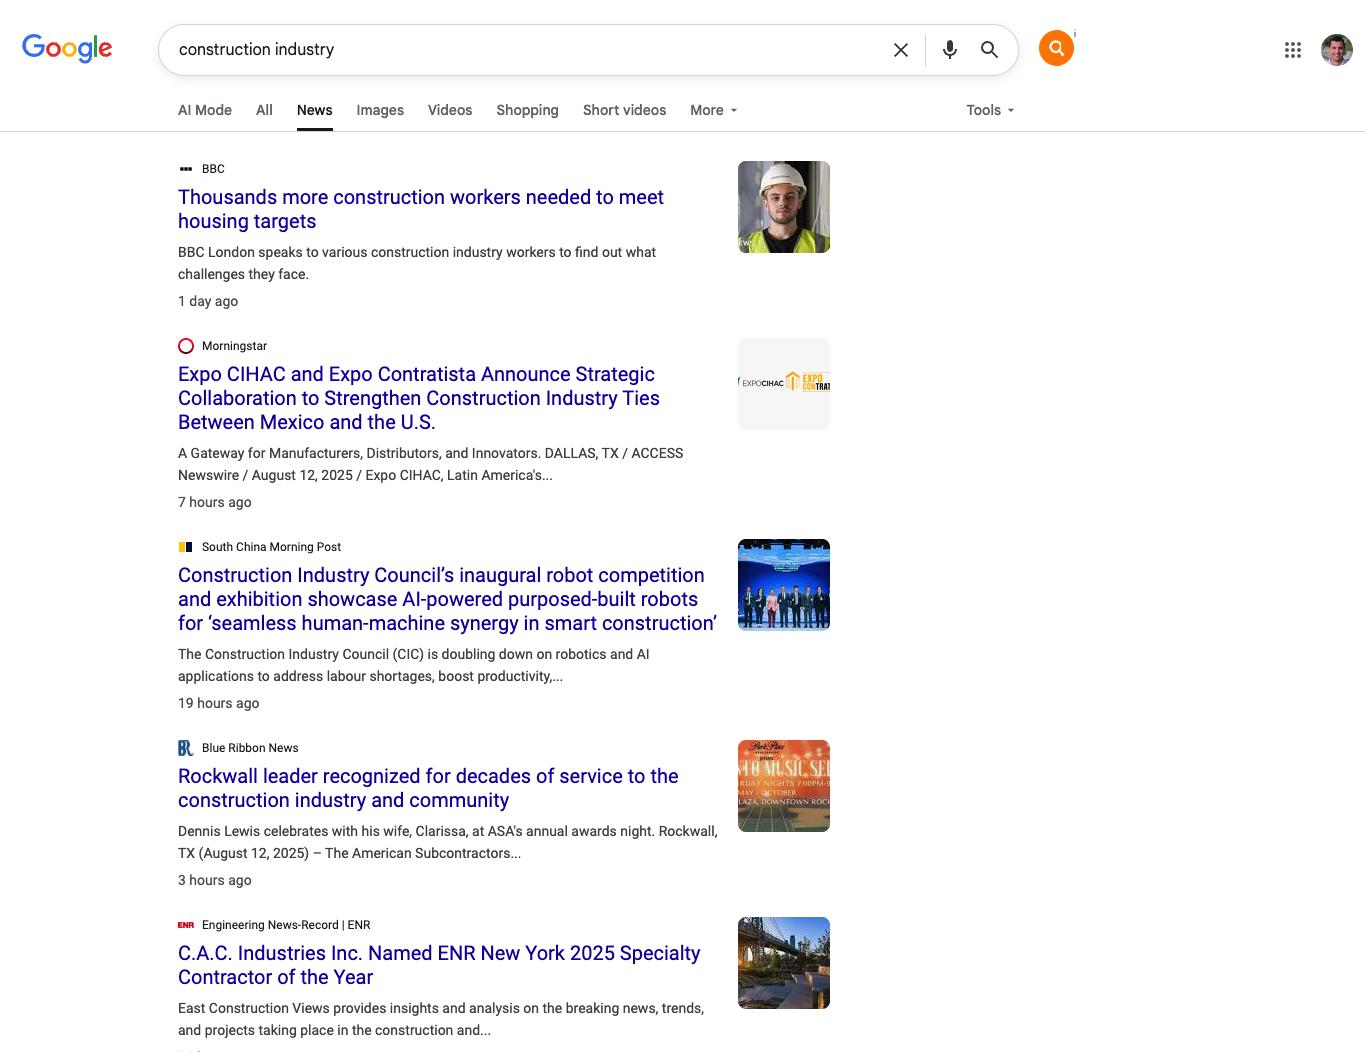This screenshot has width=1365, height=1052.
Task: Go to Short videos tab
Action: (624, 110)
